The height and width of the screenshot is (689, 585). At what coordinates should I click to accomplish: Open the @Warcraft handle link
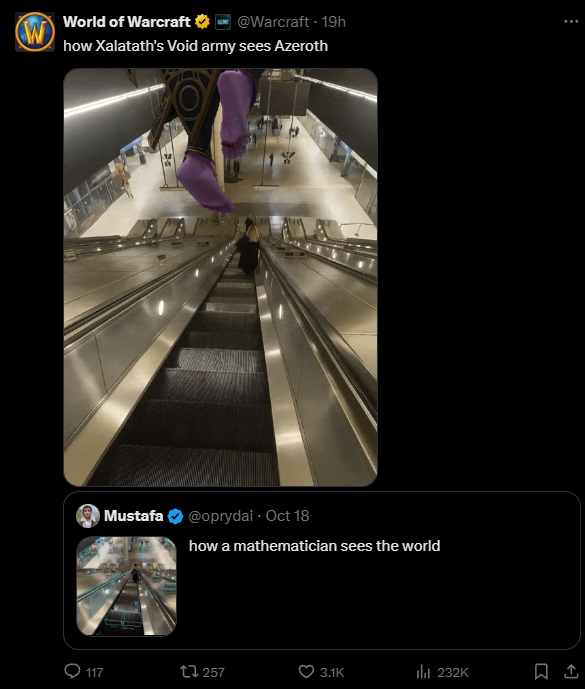[273, 22]
